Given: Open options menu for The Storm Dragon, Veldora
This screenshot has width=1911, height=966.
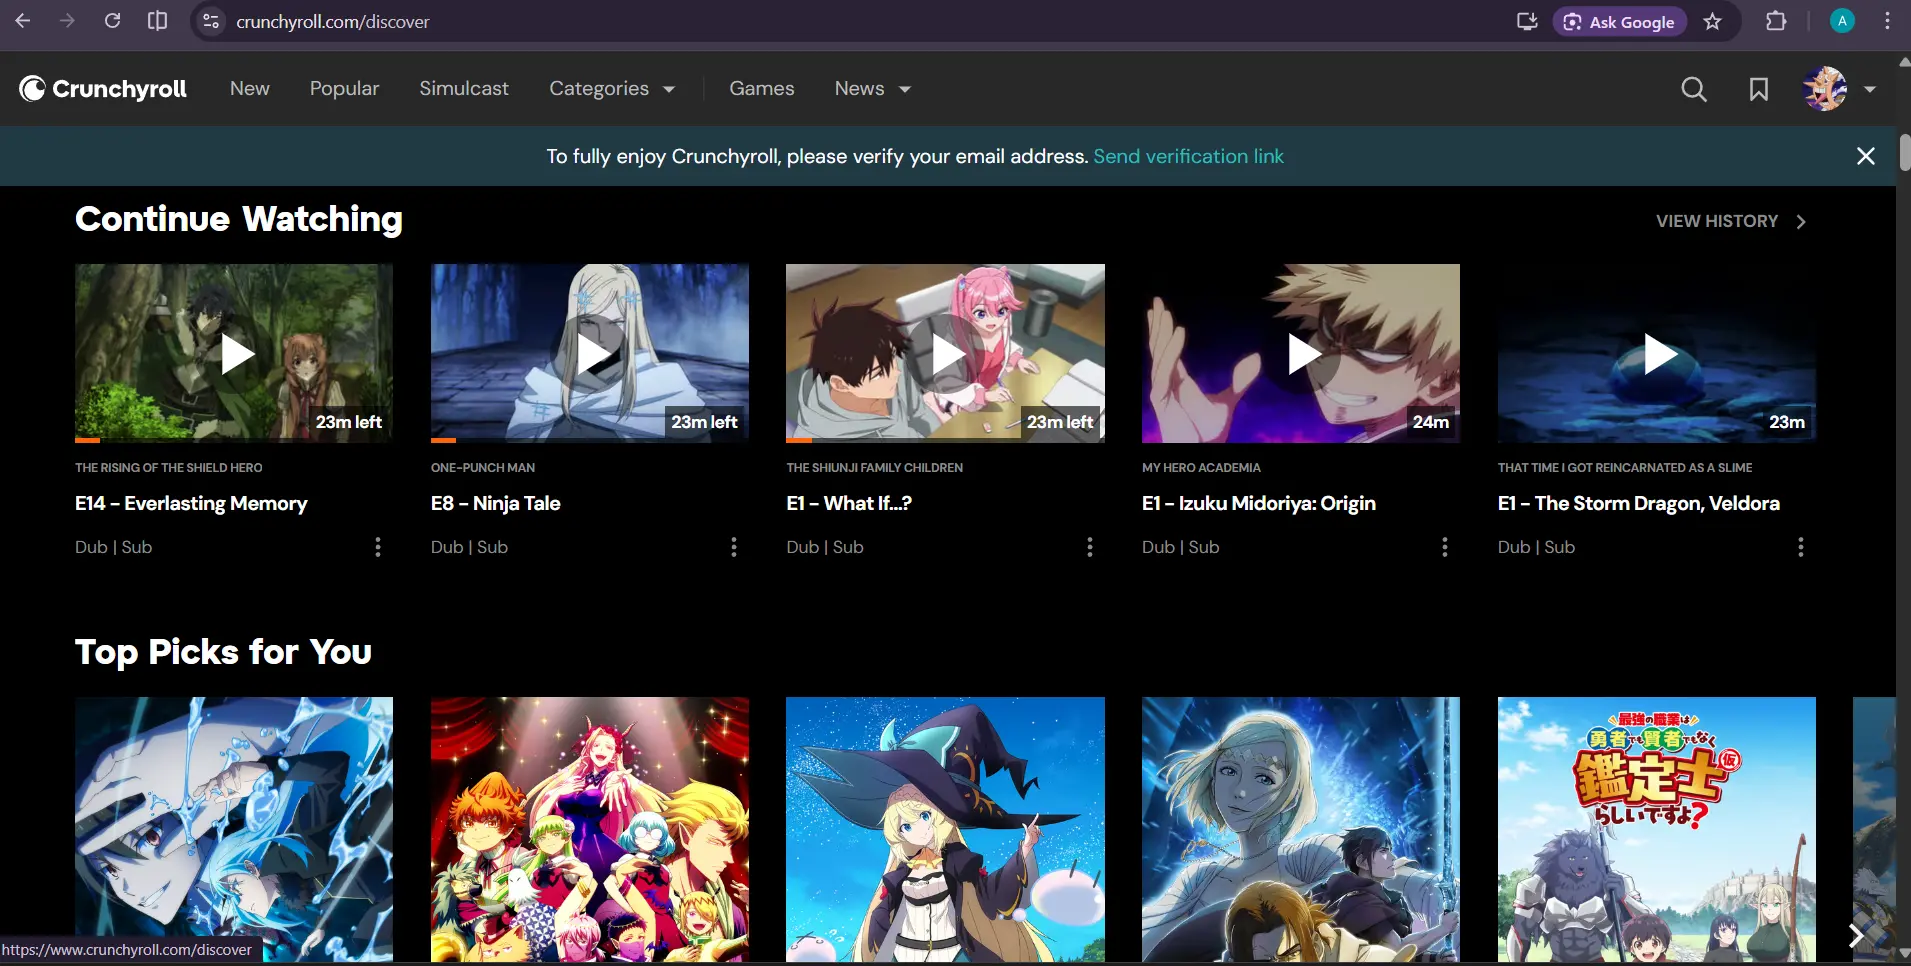Looking at the screenshot, I should (x=1800, y=547).
